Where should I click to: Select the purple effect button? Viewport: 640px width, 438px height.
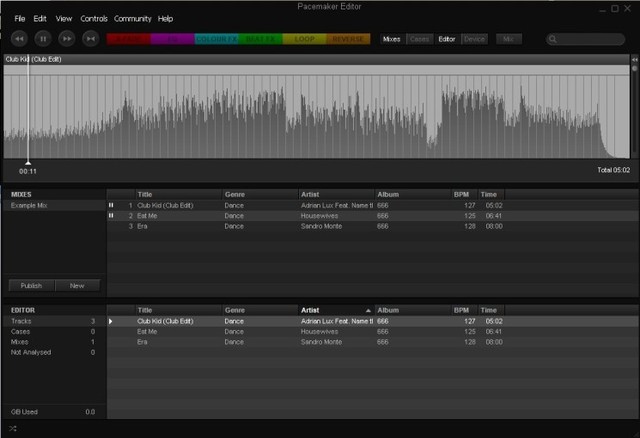173,39
